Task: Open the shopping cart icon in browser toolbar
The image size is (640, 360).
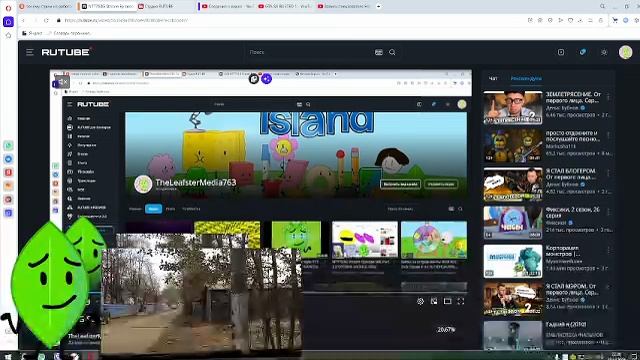Action: pos(615,20)
